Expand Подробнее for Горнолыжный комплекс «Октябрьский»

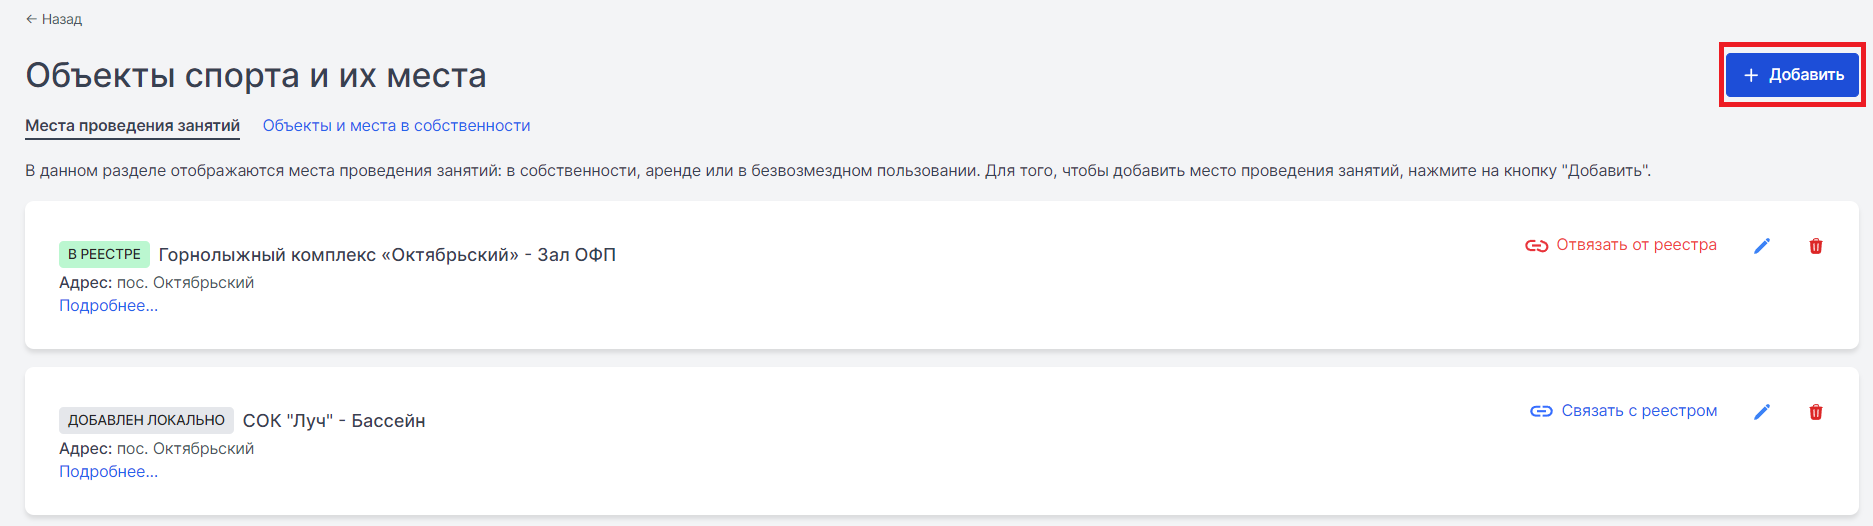[108, 306]
